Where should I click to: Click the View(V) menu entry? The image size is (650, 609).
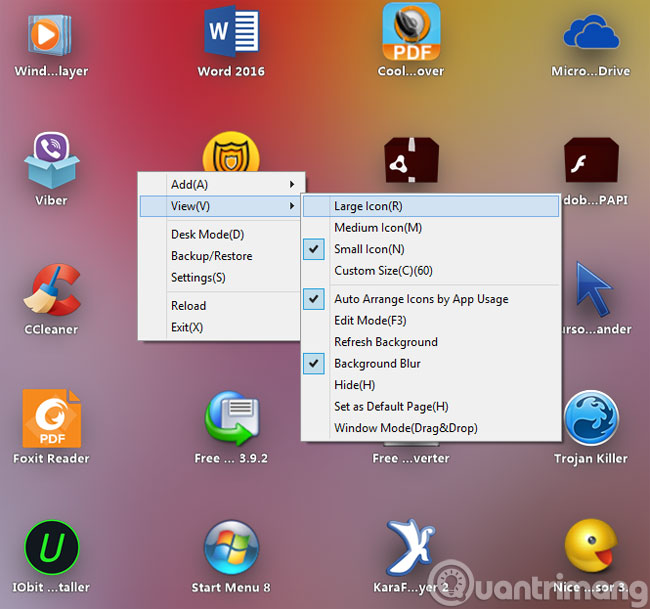tap(220, 206)
